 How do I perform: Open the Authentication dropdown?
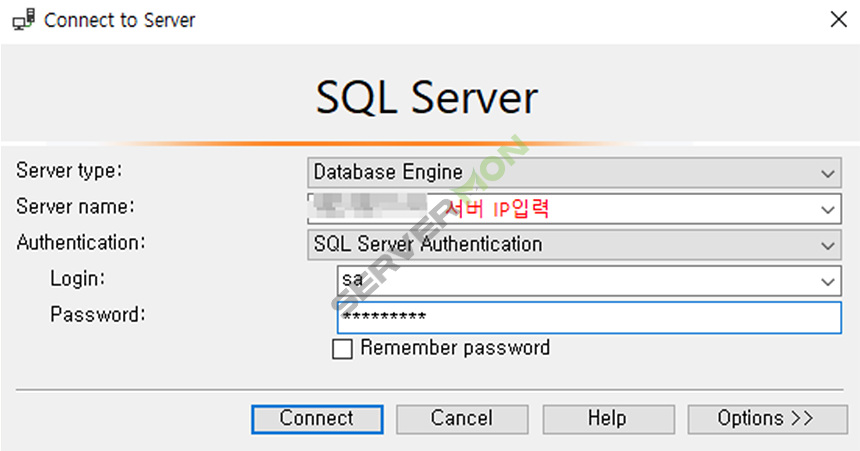click(574, 245)
